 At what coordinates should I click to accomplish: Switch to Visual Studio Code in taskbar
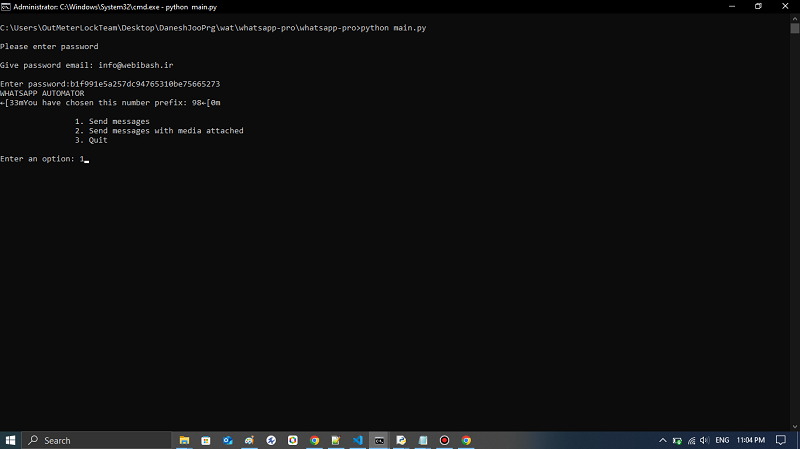[x=358, y=440]
